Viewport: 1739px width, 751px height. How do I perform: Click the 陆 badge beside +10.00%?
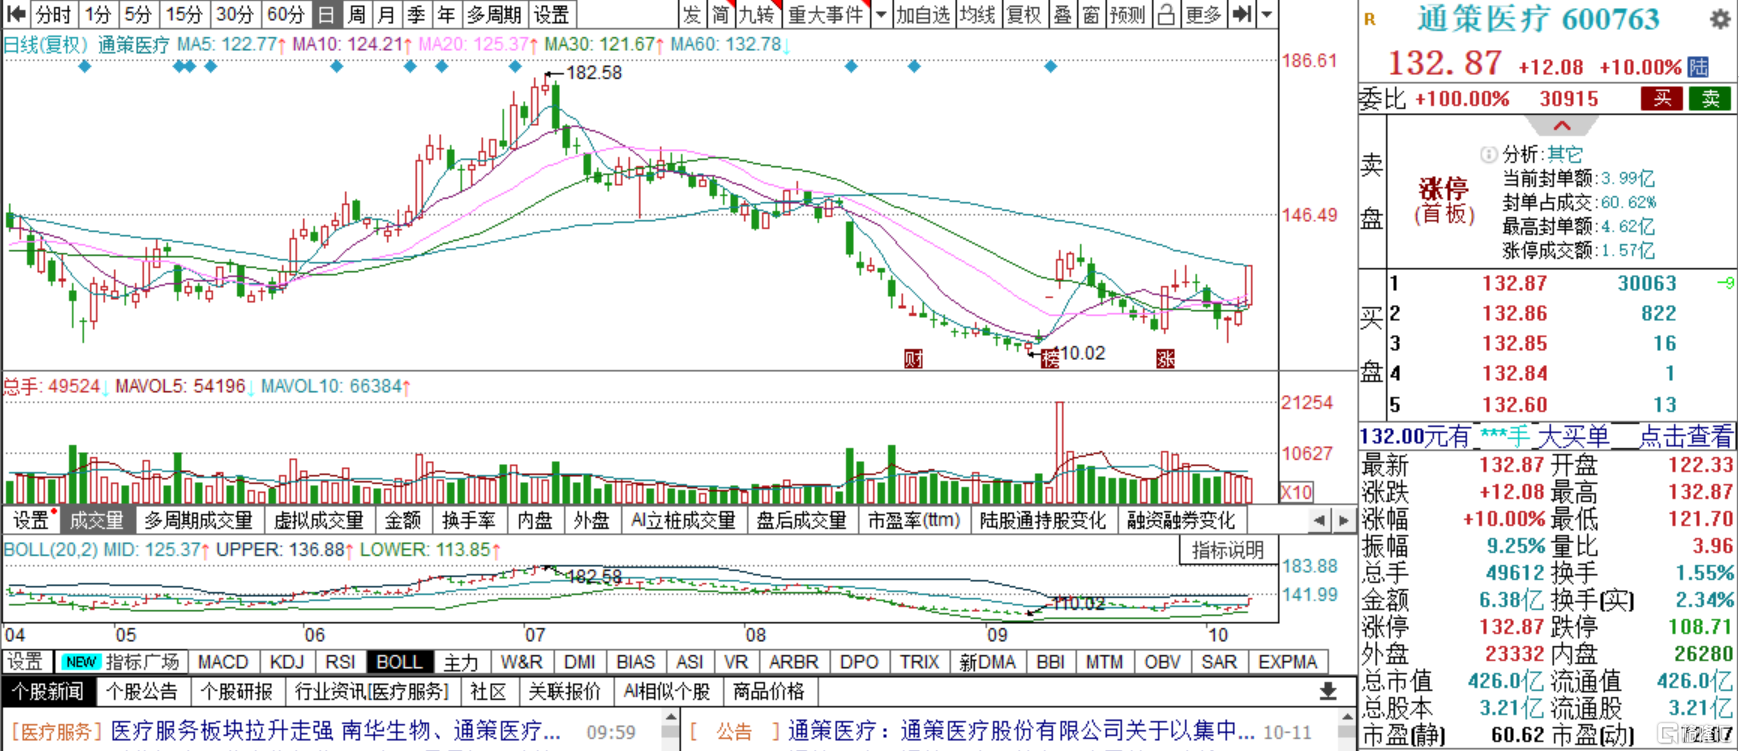1698,67
